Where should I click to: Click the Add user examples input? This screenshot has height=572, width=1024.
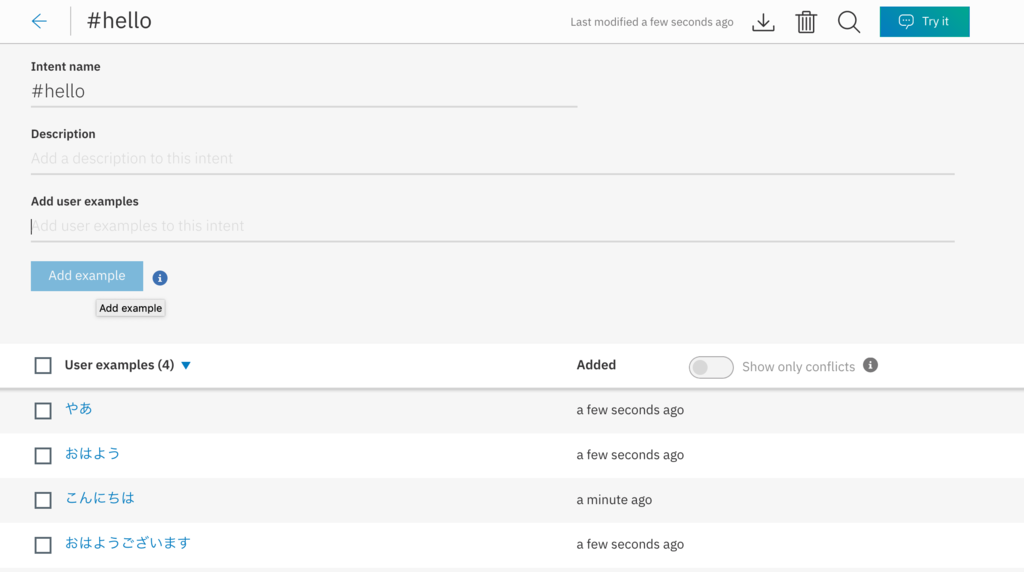[x=492, y=226]
